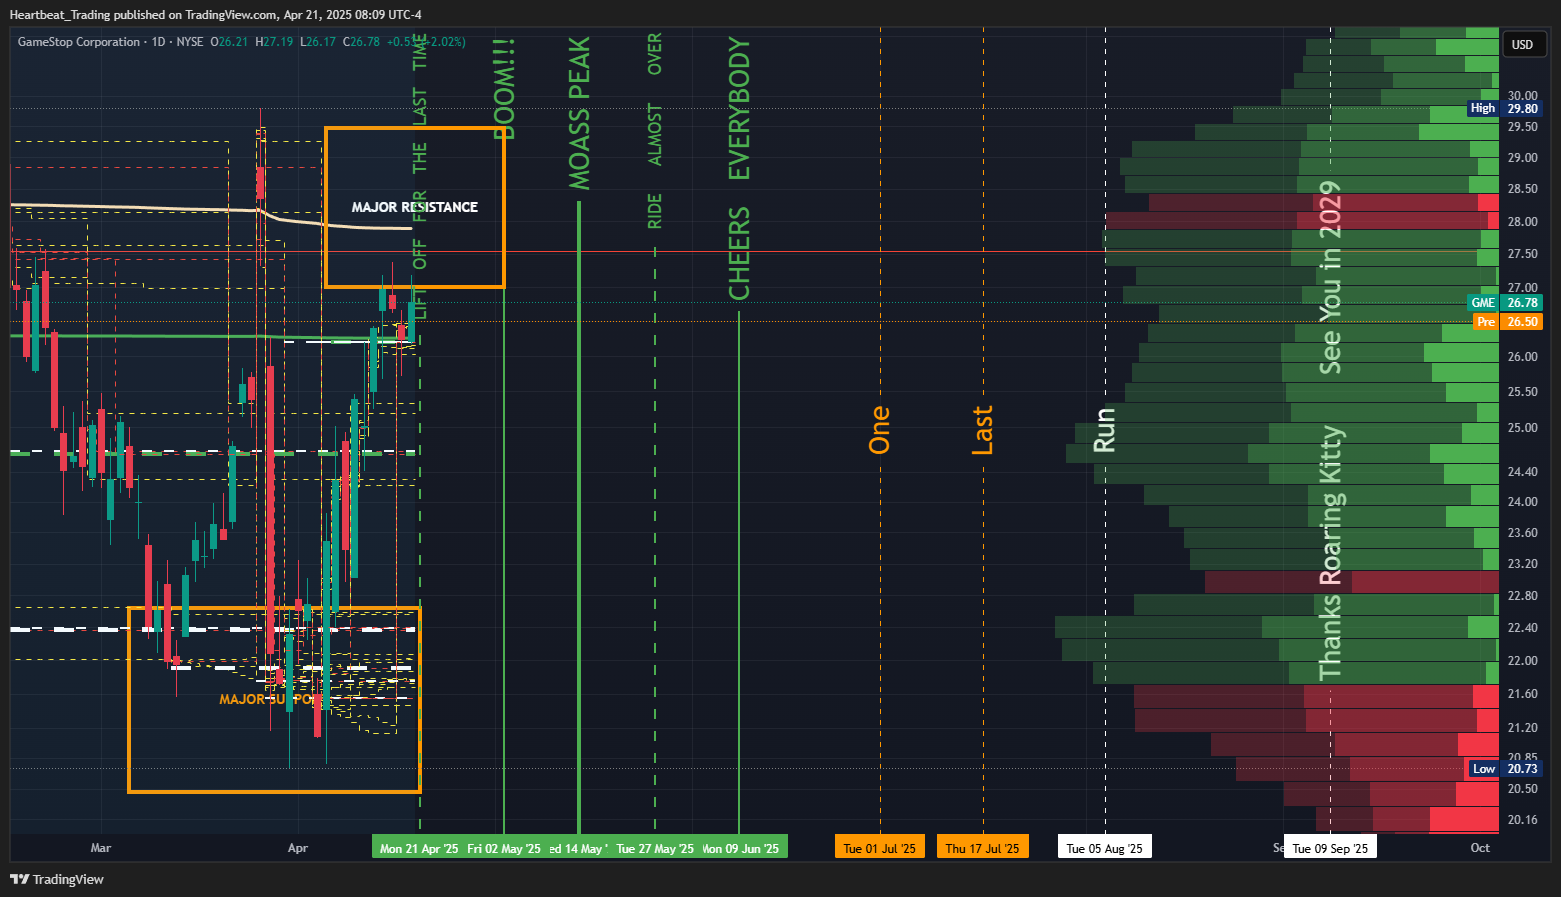This screenshot has width=1561, height=897.
Task: Select the white Run text label
Action: coord(1104,430)
